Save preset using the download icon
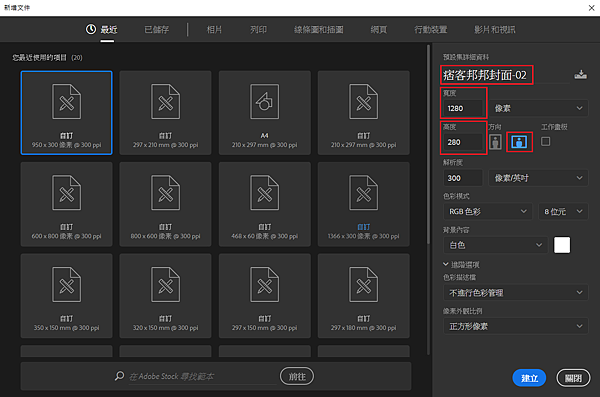600x397 pixels. (580, 74)
